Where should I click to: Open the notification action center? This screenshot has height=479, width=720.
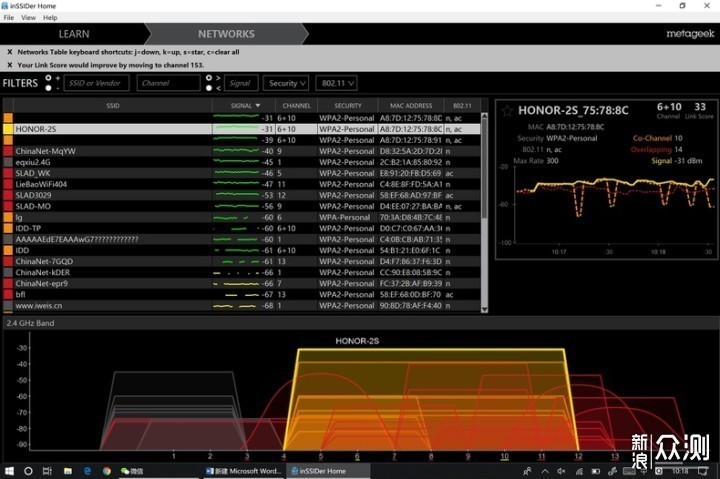703,471
